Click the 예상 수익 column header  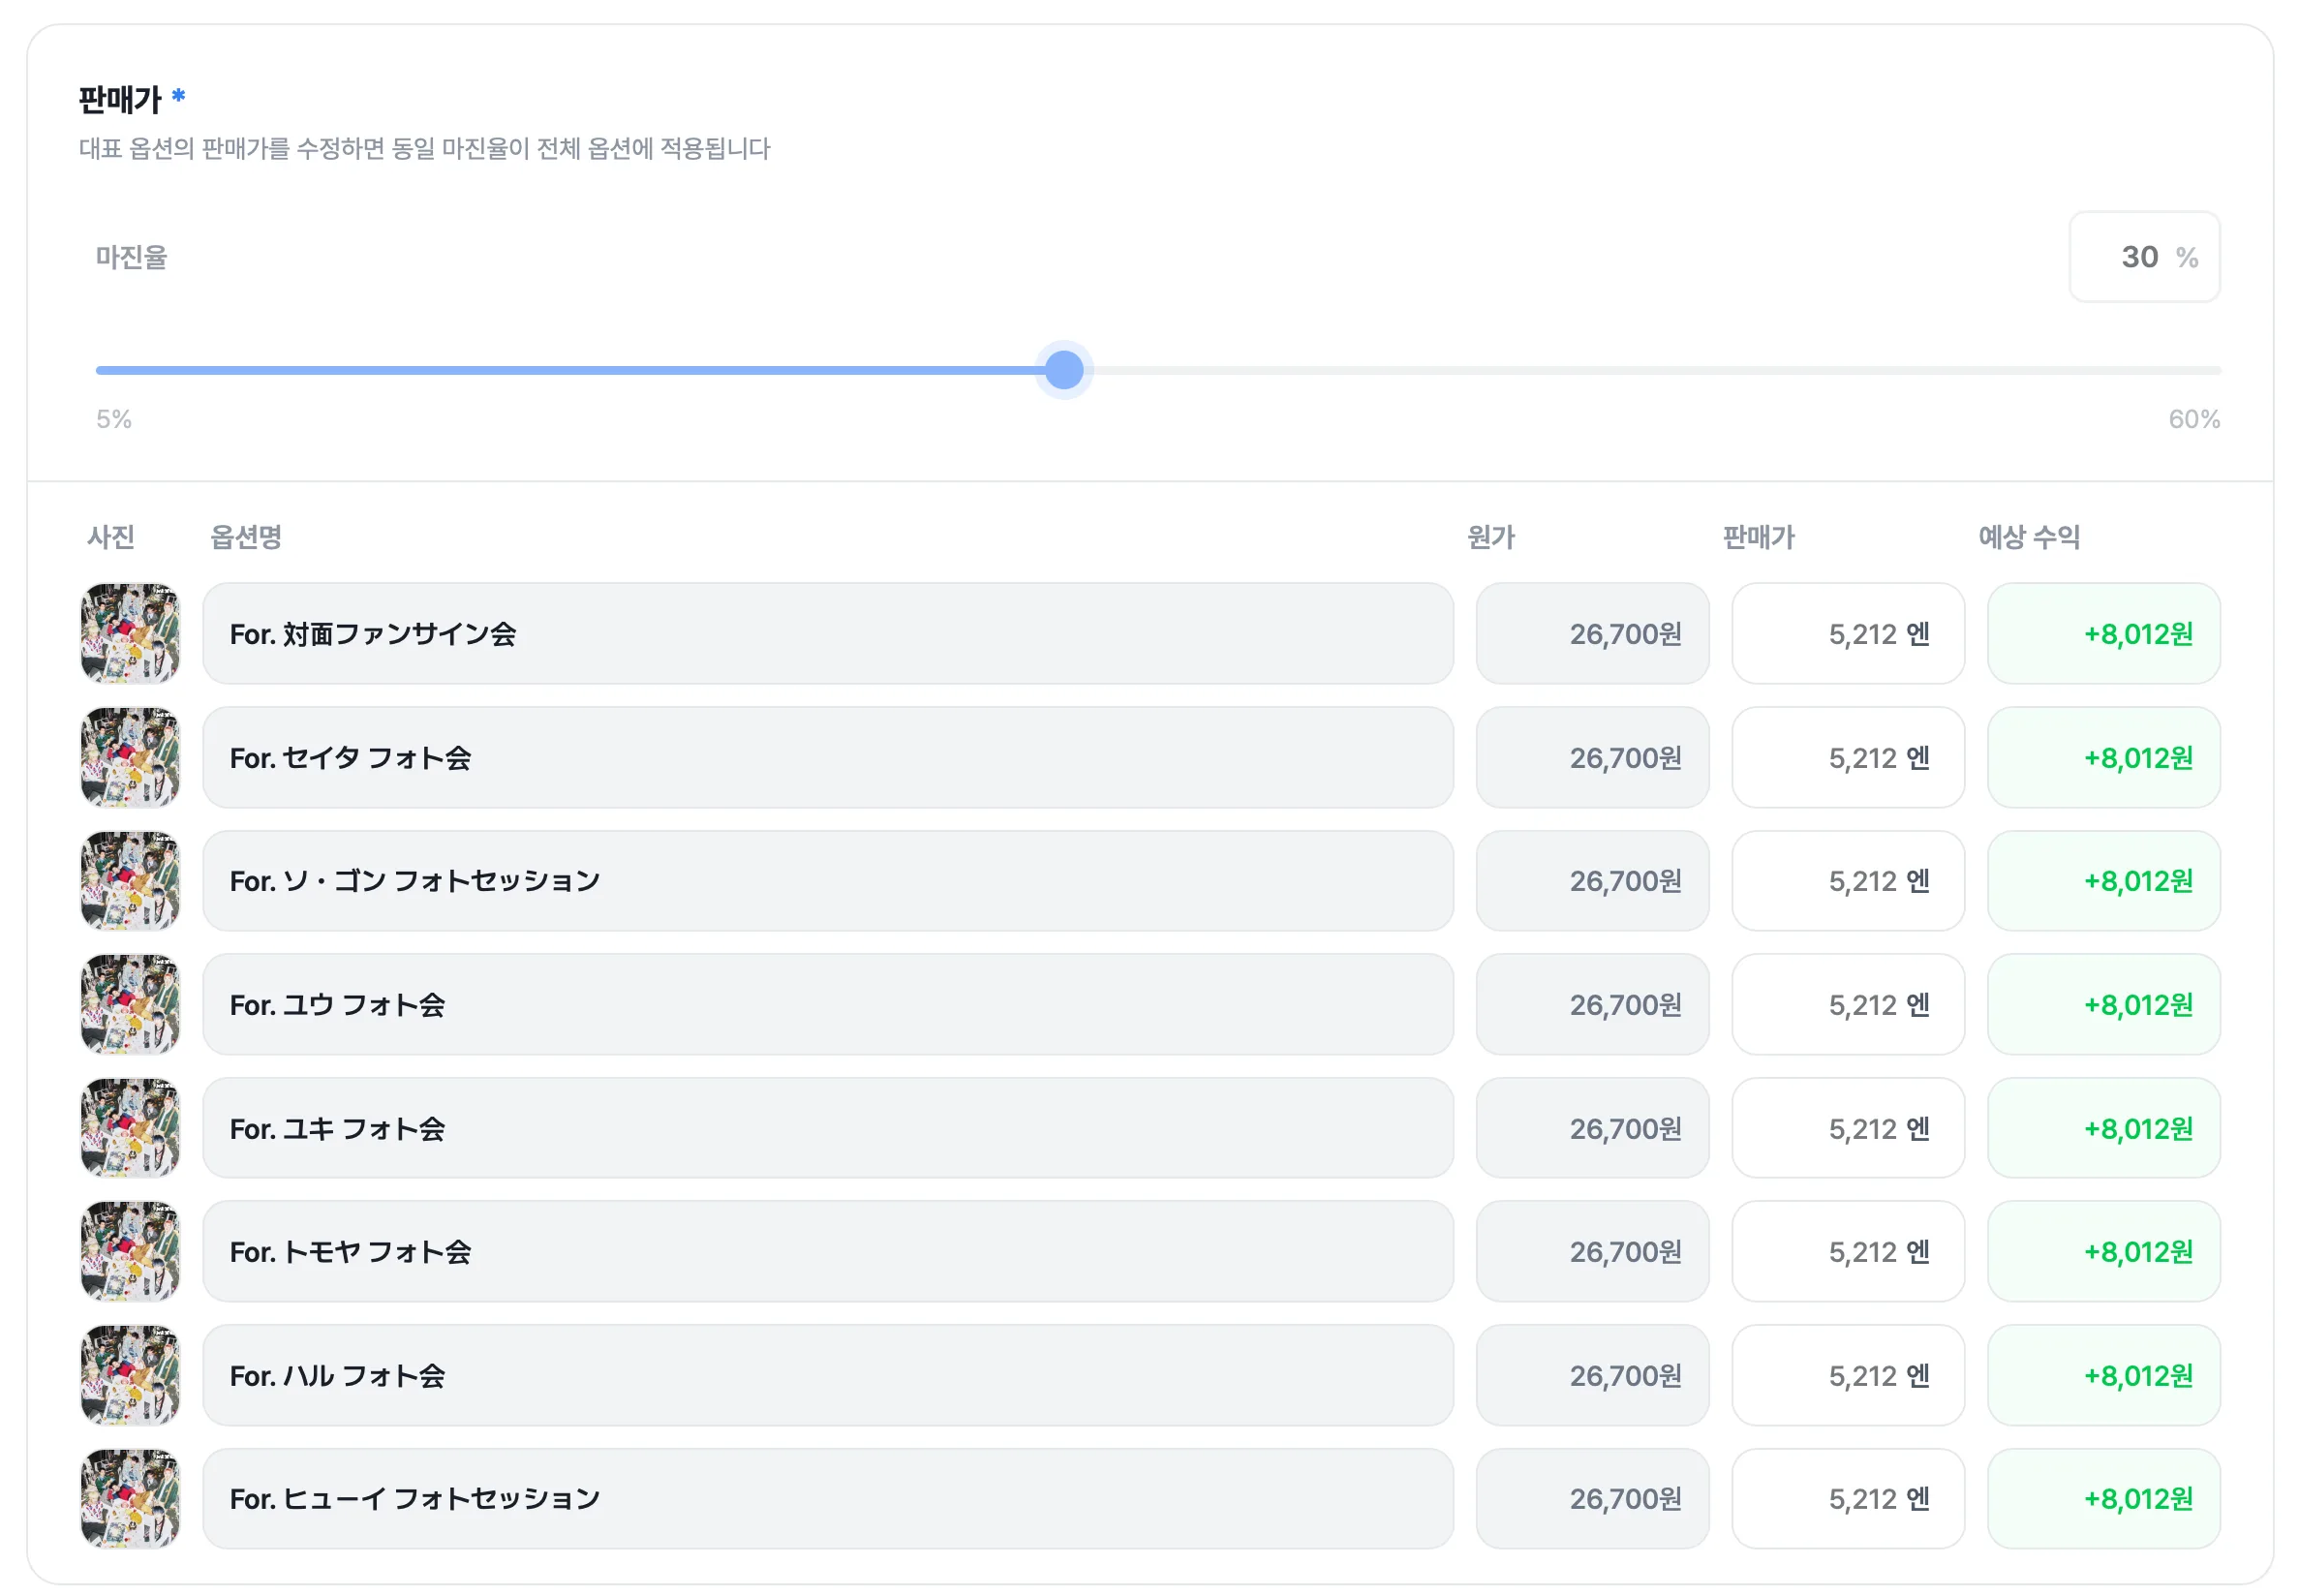tap(2029, 537)
